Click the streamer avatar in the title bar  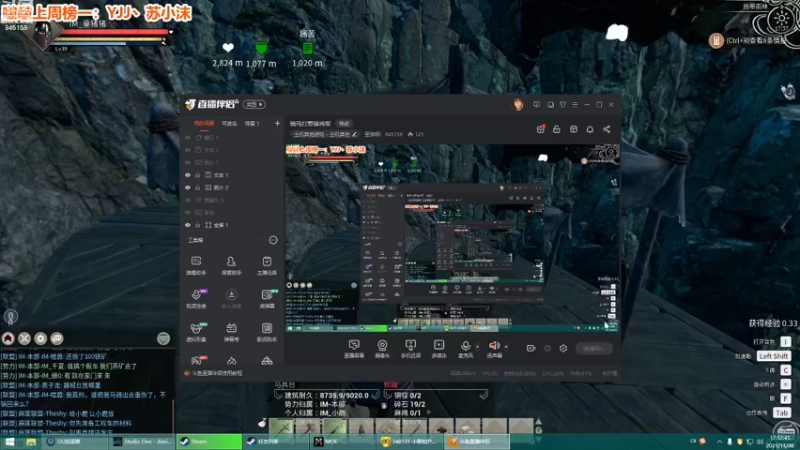point(518,105)
